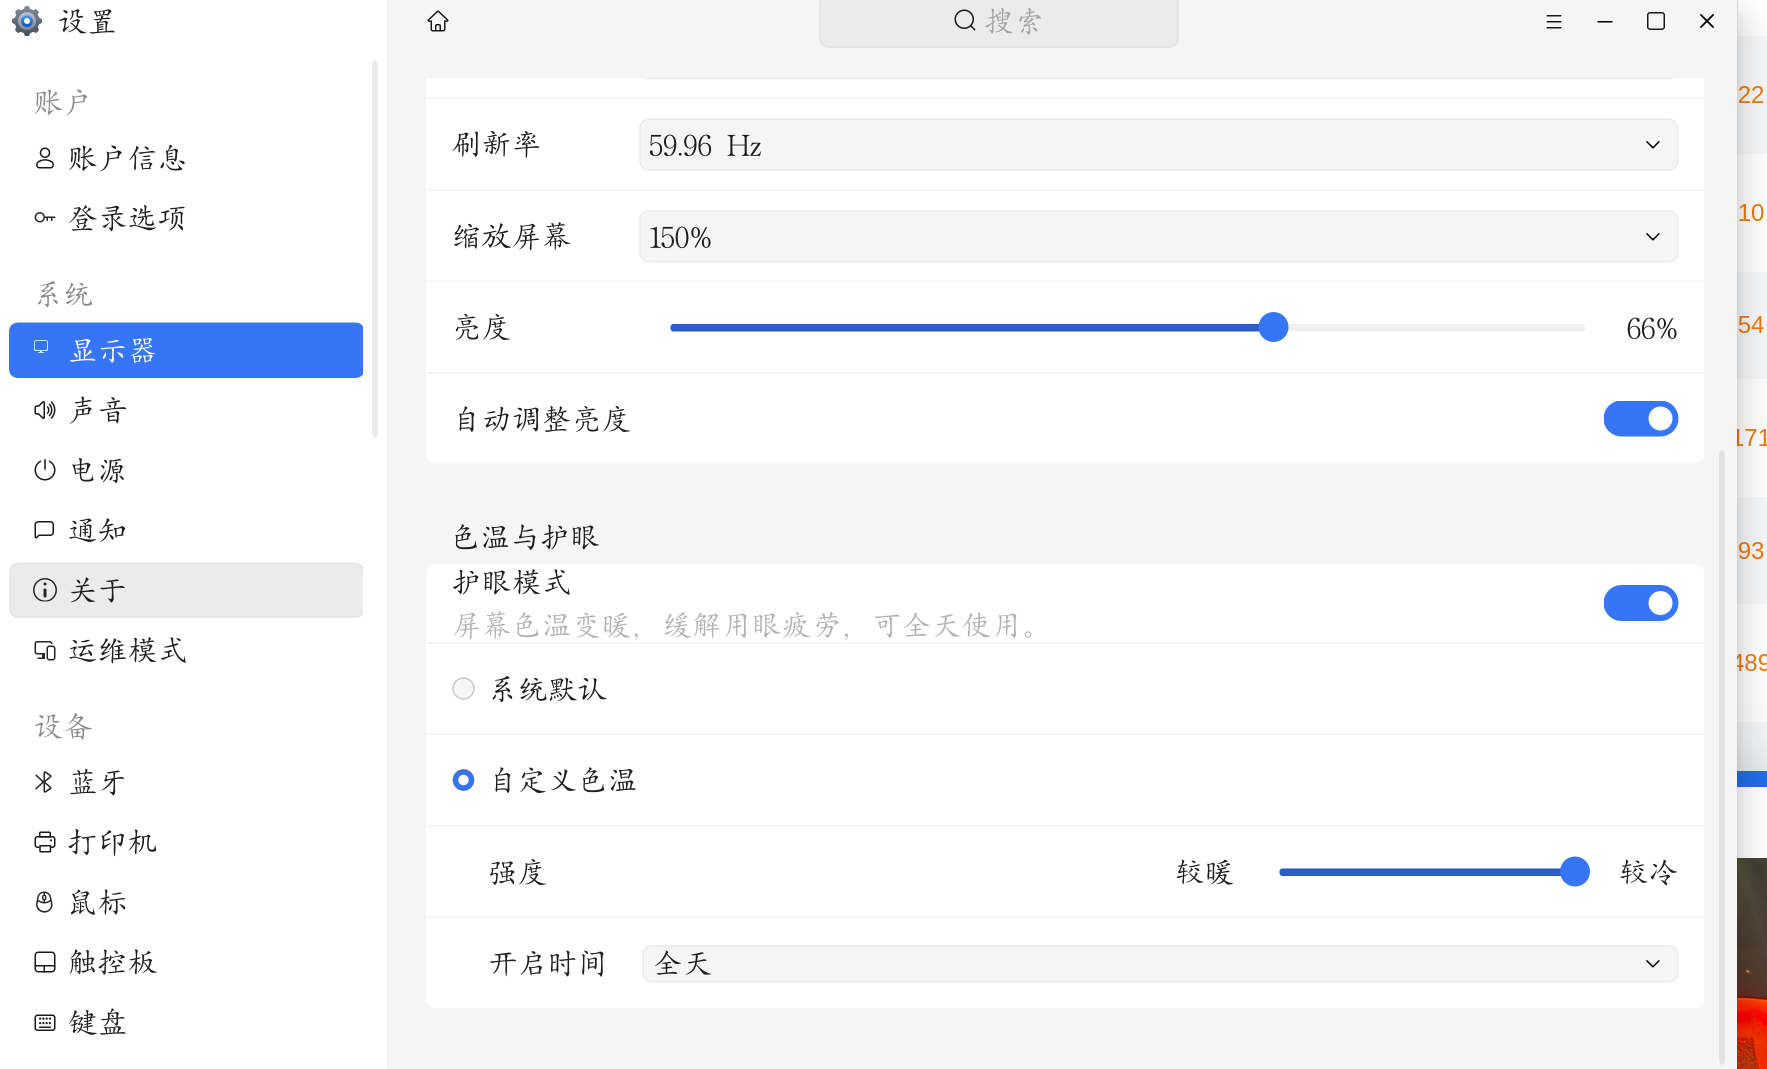
Task: Click the mouse icon for 鼠标
Action: pyautogui.click(x=45, y=902)
